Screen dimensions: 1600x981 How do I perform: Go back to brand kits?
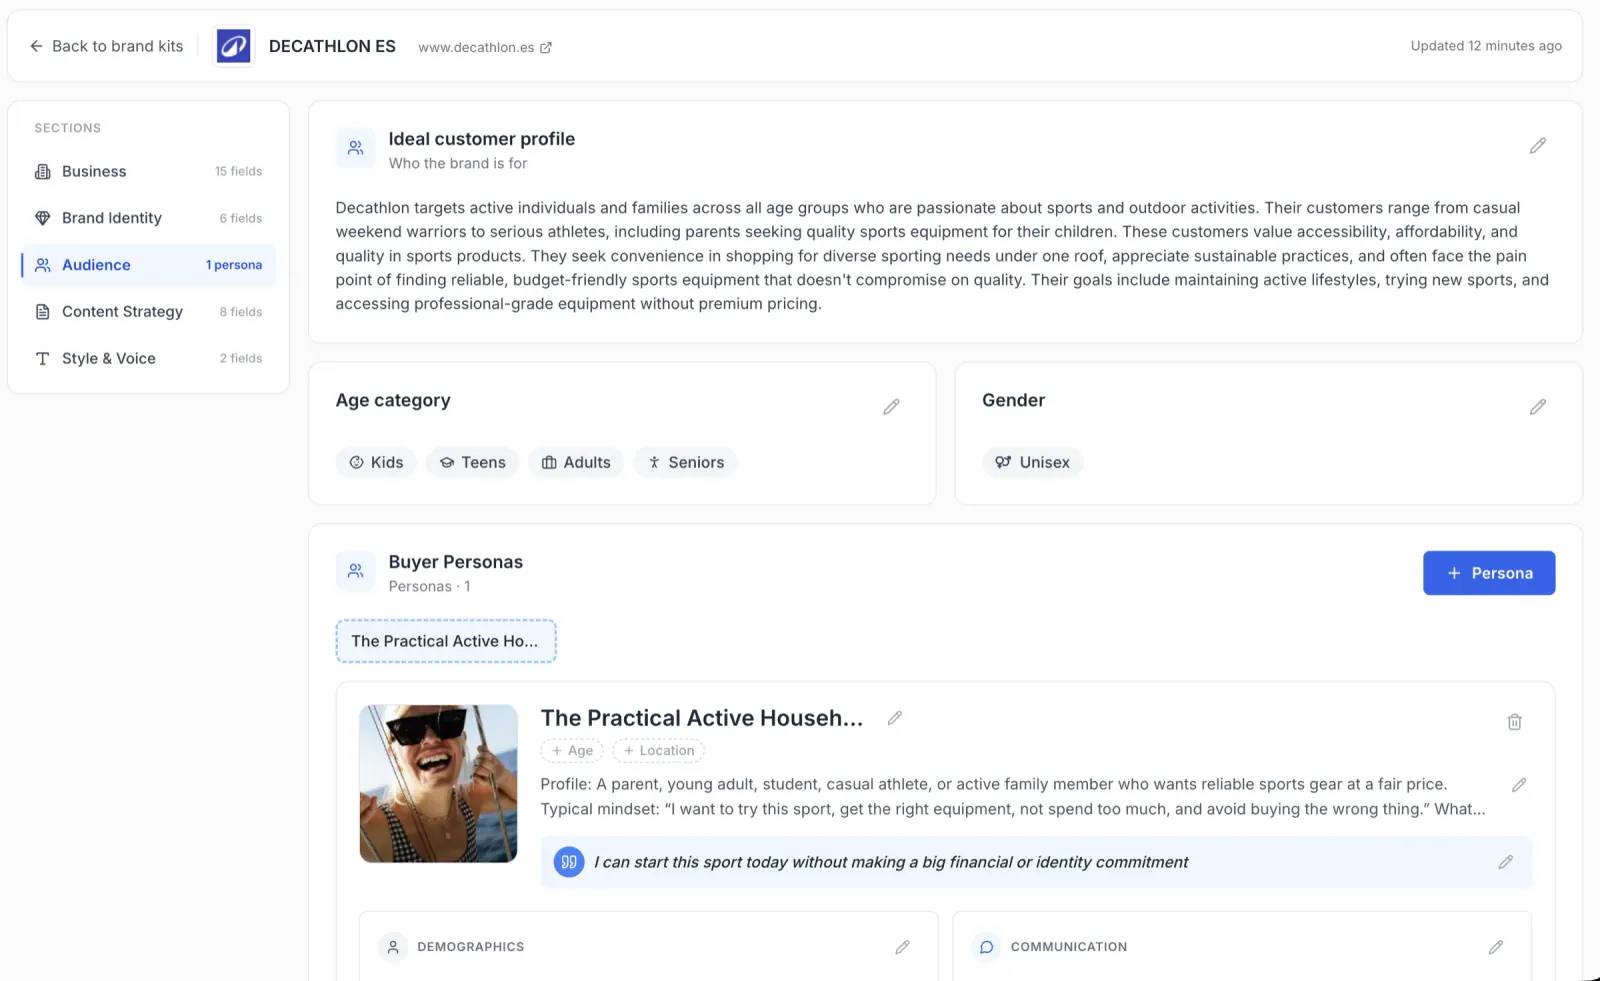click(106, 46)
